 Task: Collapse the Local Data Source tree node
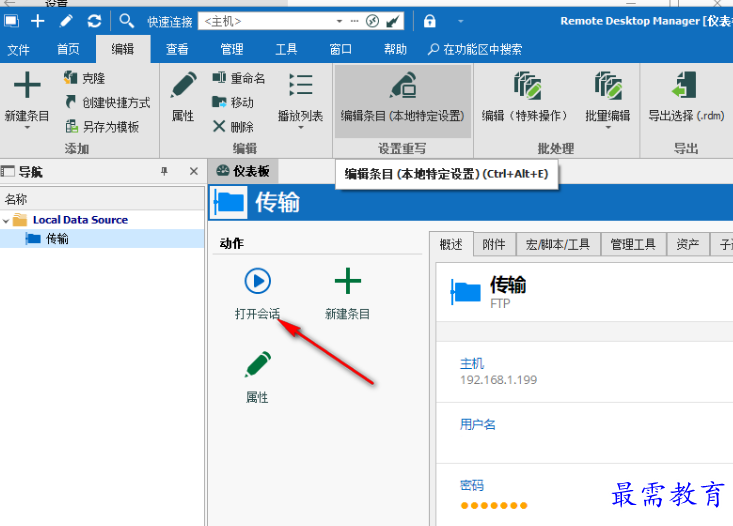(x=6, y=221)
